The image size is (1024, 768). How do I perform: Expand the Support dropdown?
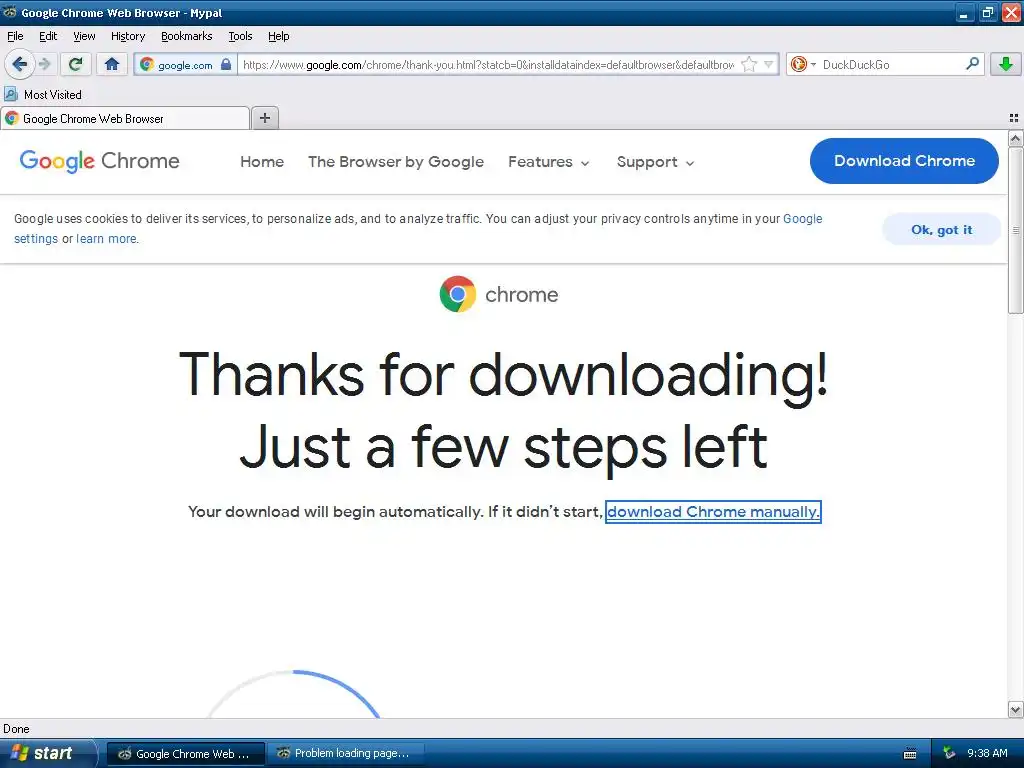pos(655,162)
